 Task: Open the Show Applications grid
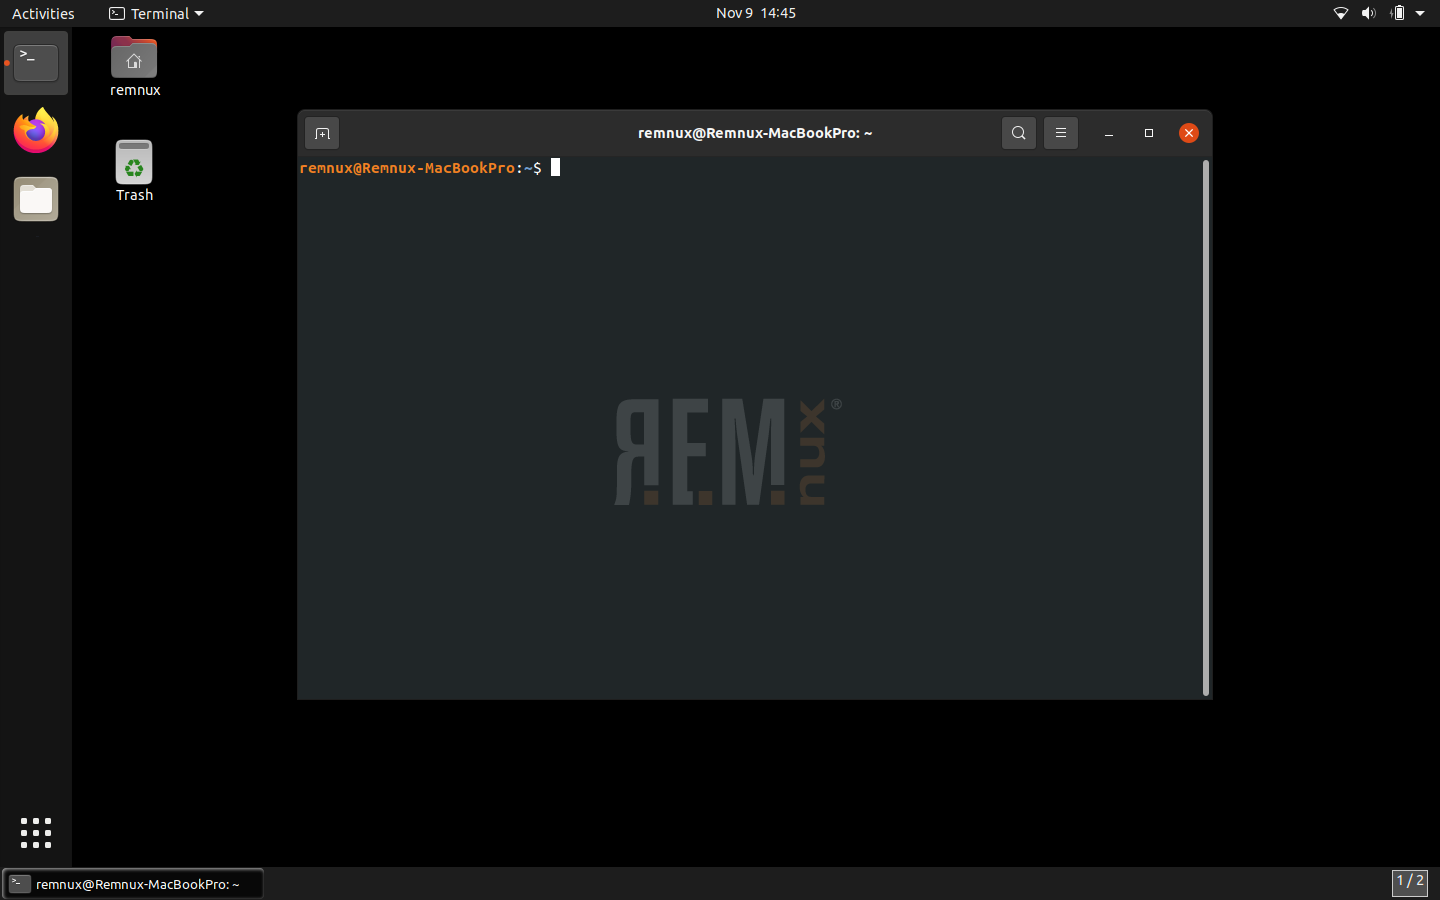[35, 833]
